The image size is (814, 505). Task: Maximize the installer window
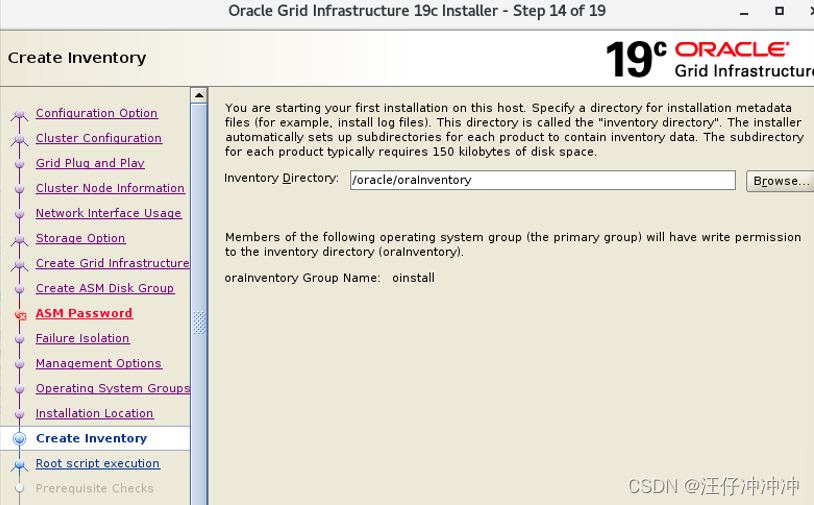pos(779,10)
